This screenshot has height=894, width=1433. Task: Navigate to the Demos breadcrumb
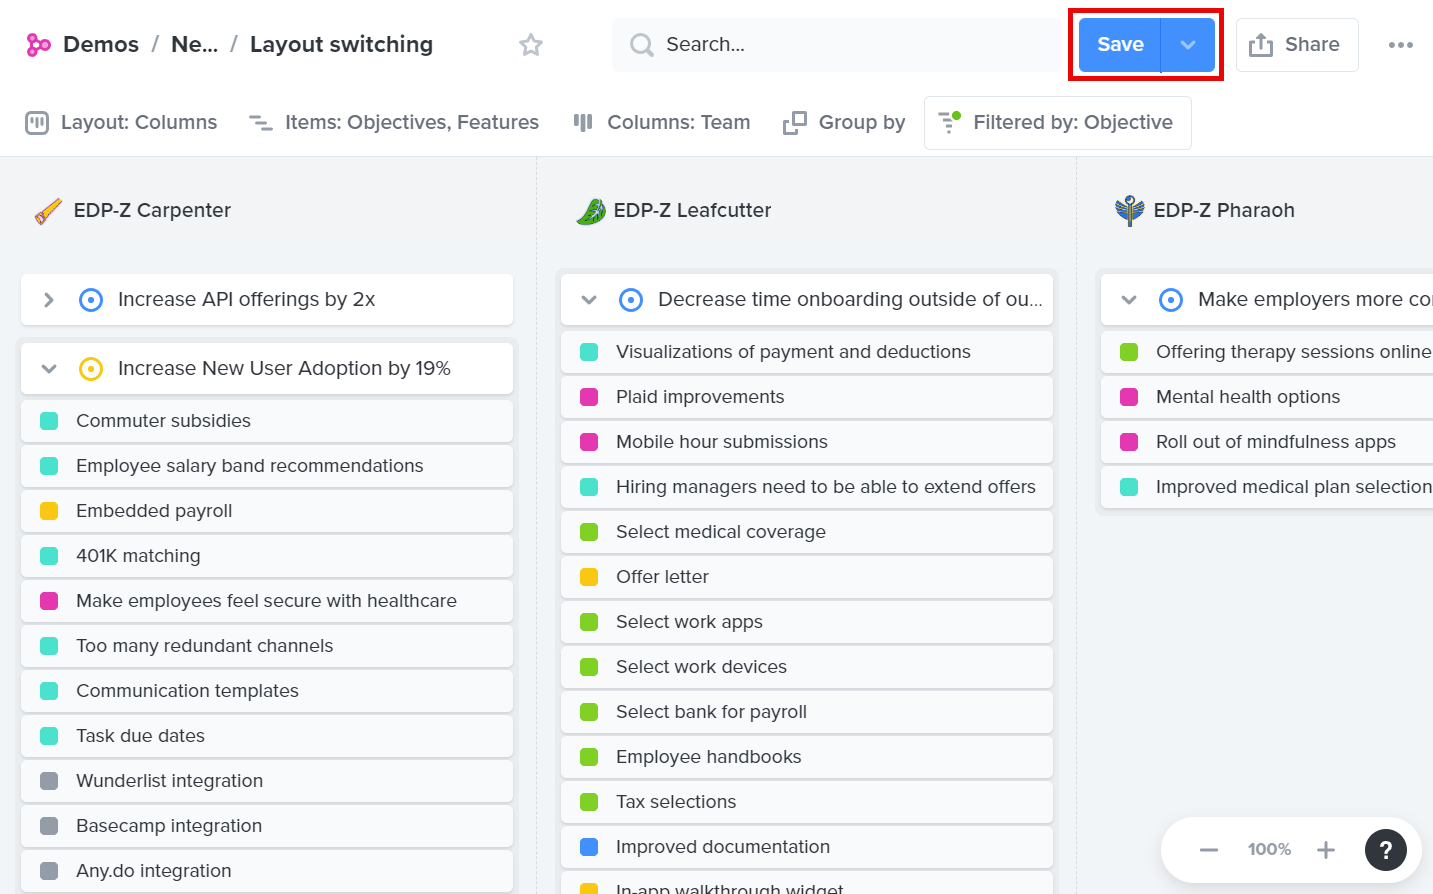(100, 44)
